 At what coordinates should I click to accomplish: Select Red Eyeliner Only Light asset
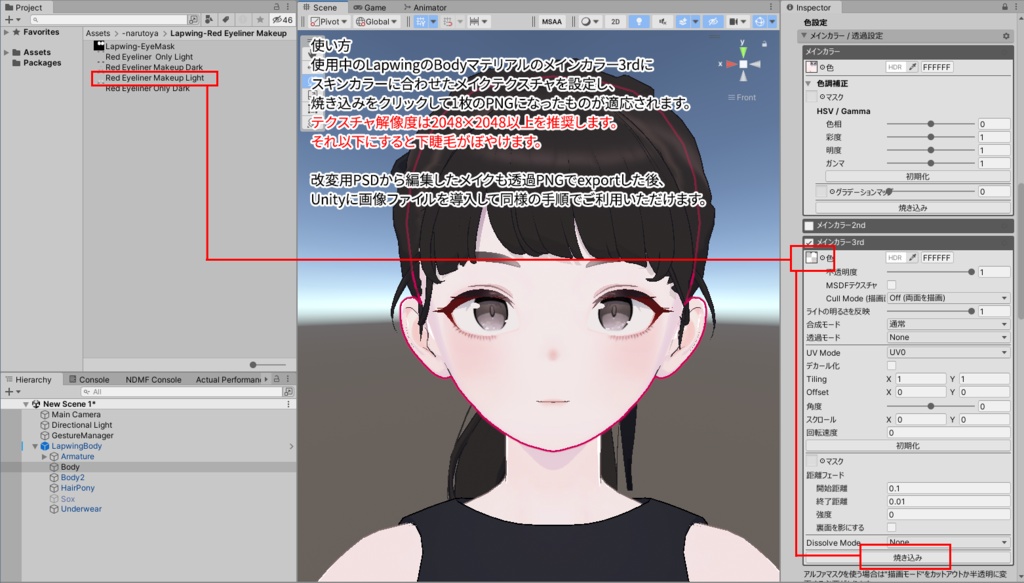point(149,57)
